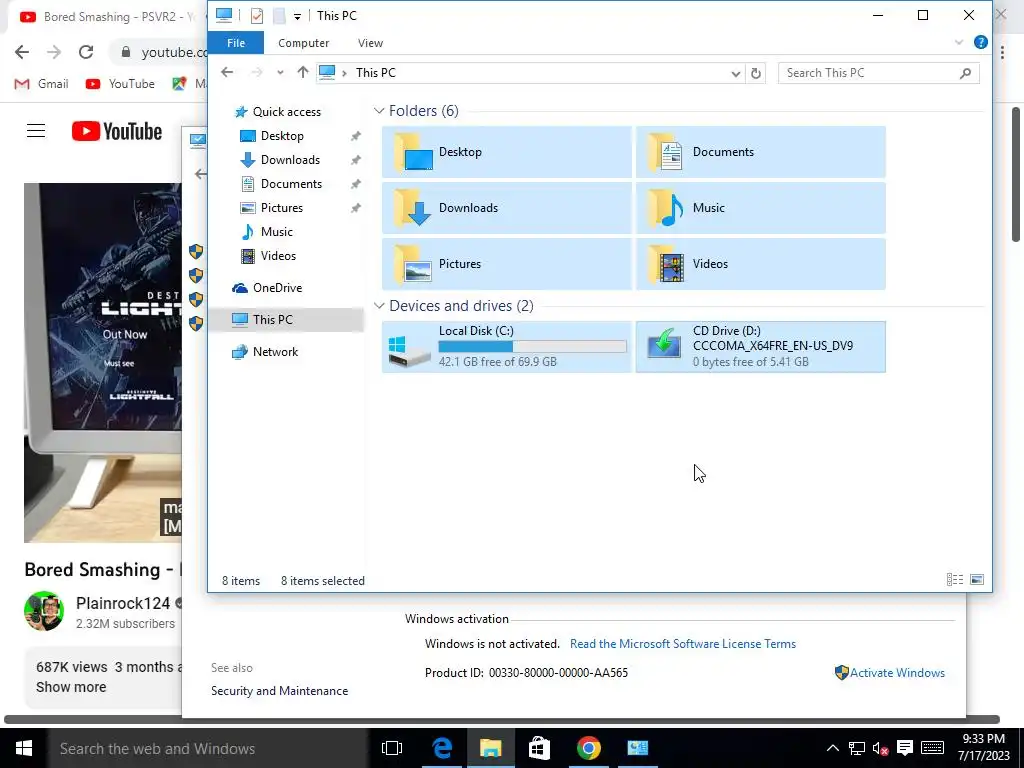
Task: Collapse the Devices and drives (2) group
Action: tap(379, 306)
